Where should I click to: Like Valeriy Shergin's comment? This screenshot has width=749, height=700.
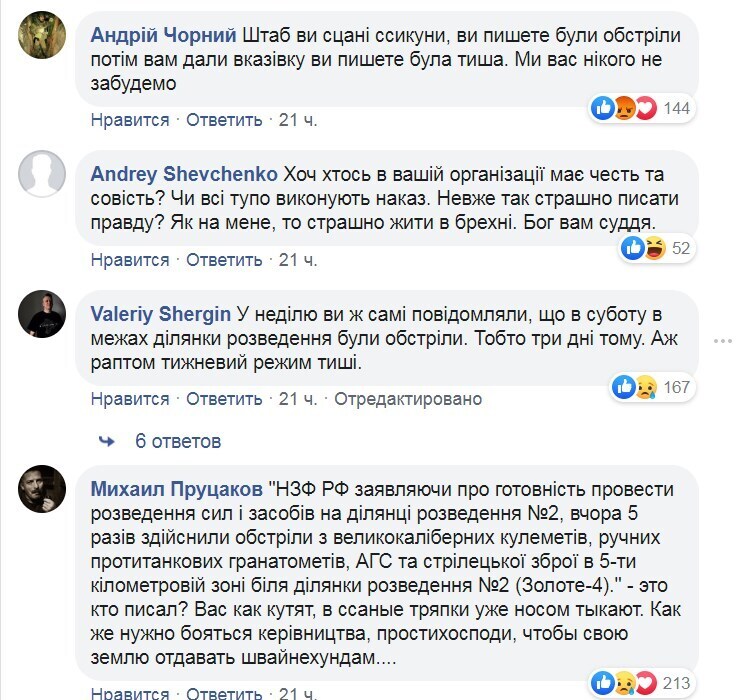[130, 399]
